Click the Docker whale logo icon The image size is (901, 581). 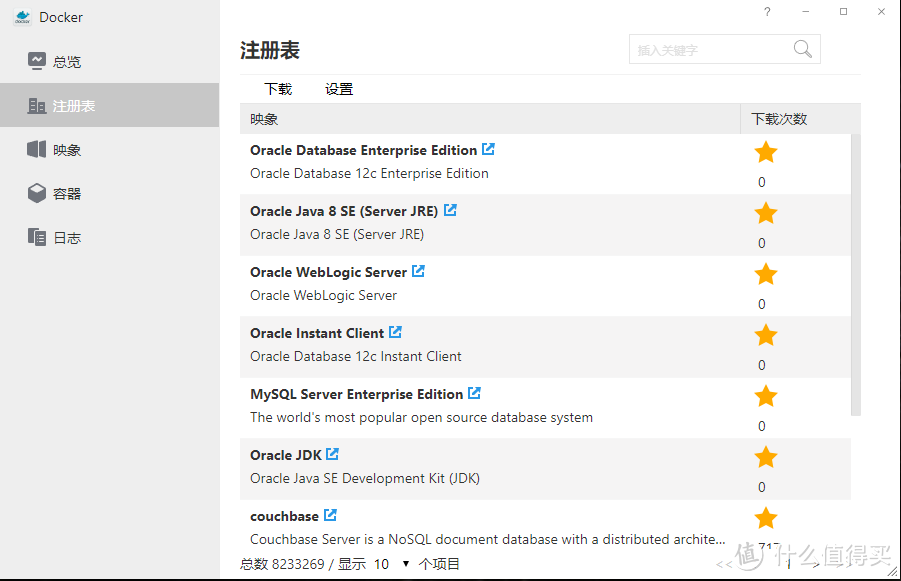(22, 17)
